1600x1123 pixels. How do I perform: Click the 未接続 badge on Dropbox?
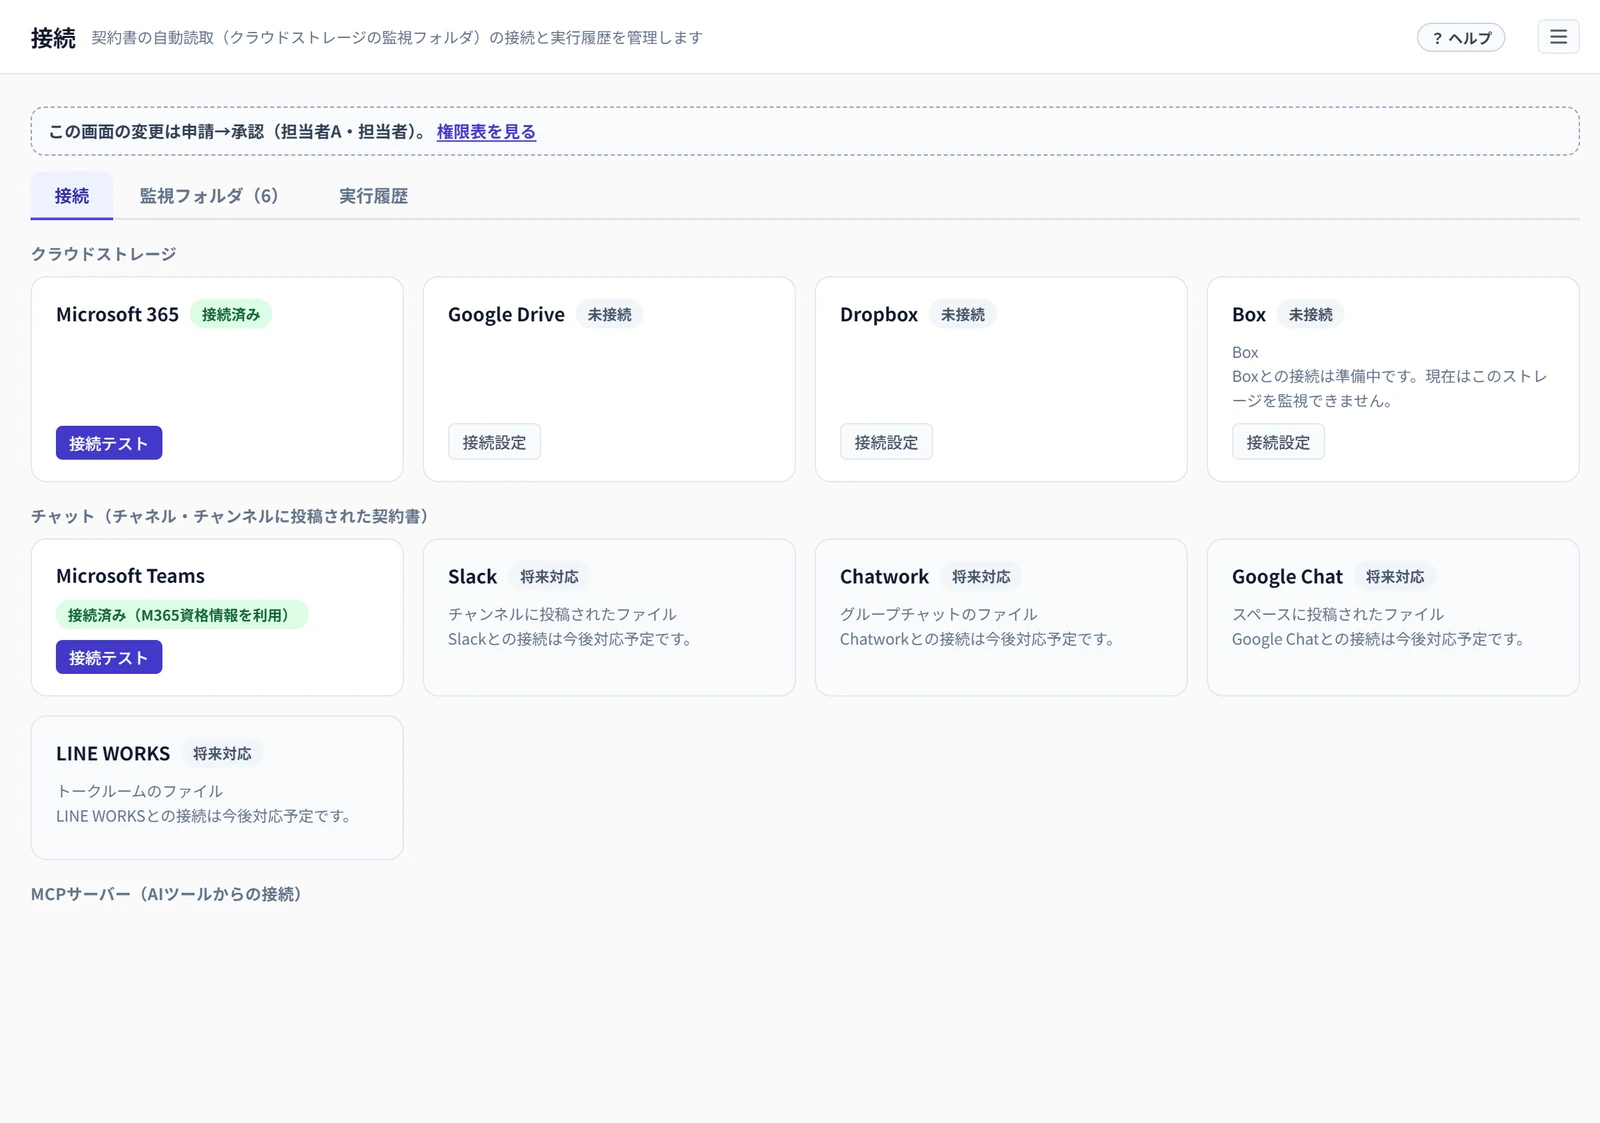[x=963, y=314]
